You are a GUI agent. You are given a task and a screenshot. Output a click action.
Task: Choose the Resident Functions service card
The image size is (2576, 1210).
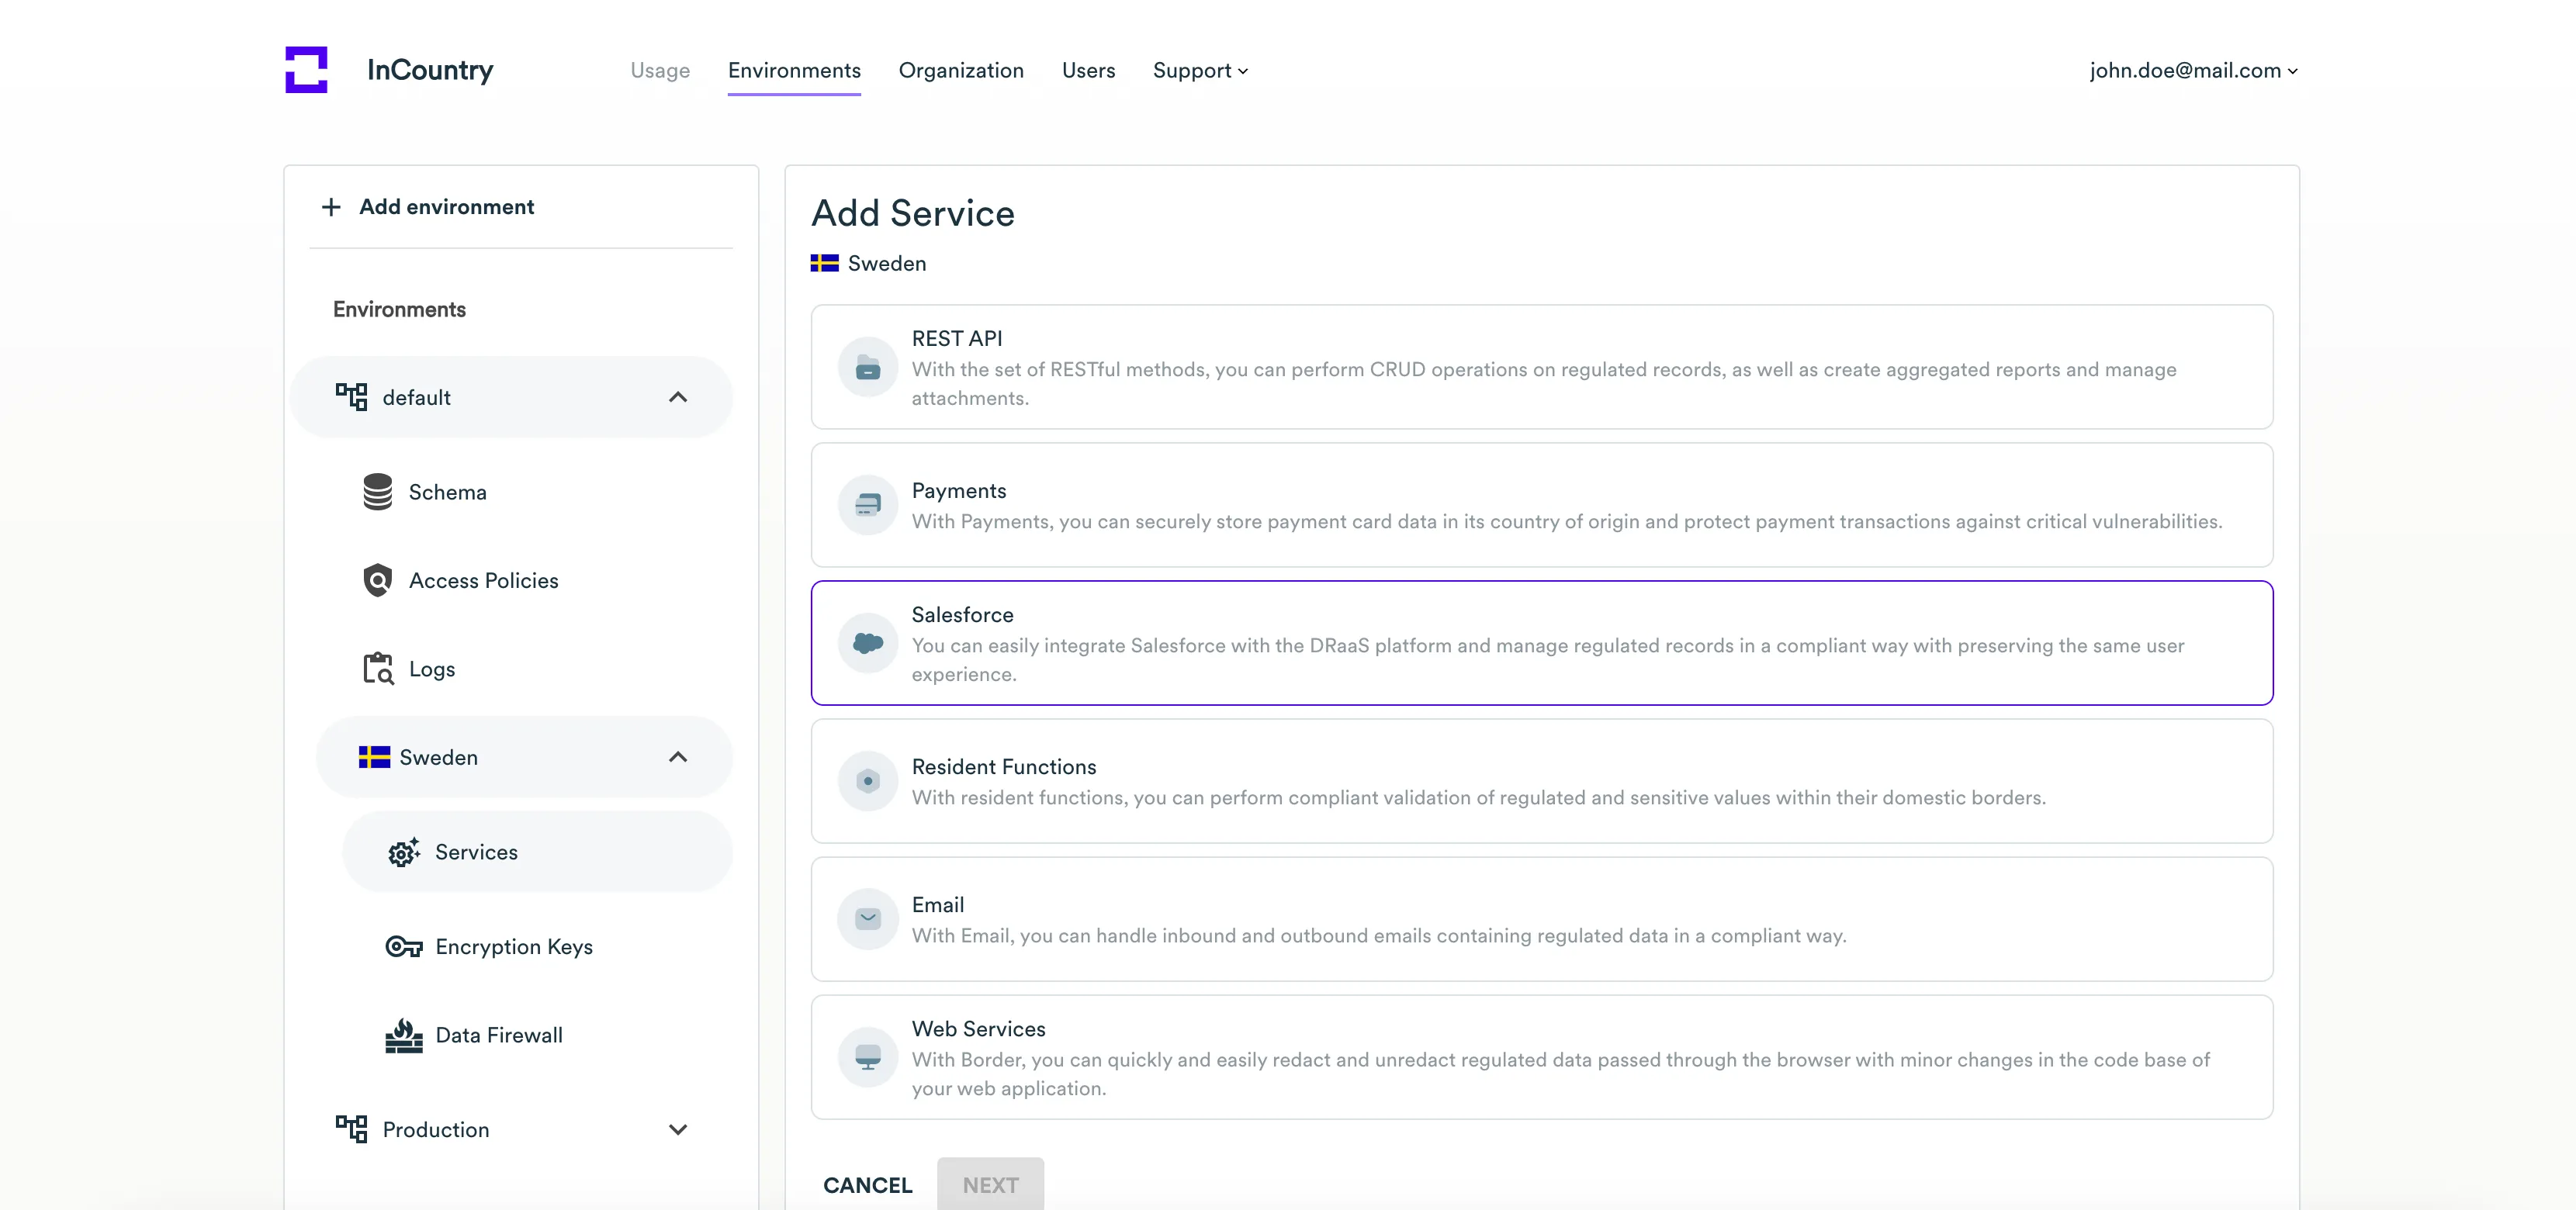point(1541,781)
